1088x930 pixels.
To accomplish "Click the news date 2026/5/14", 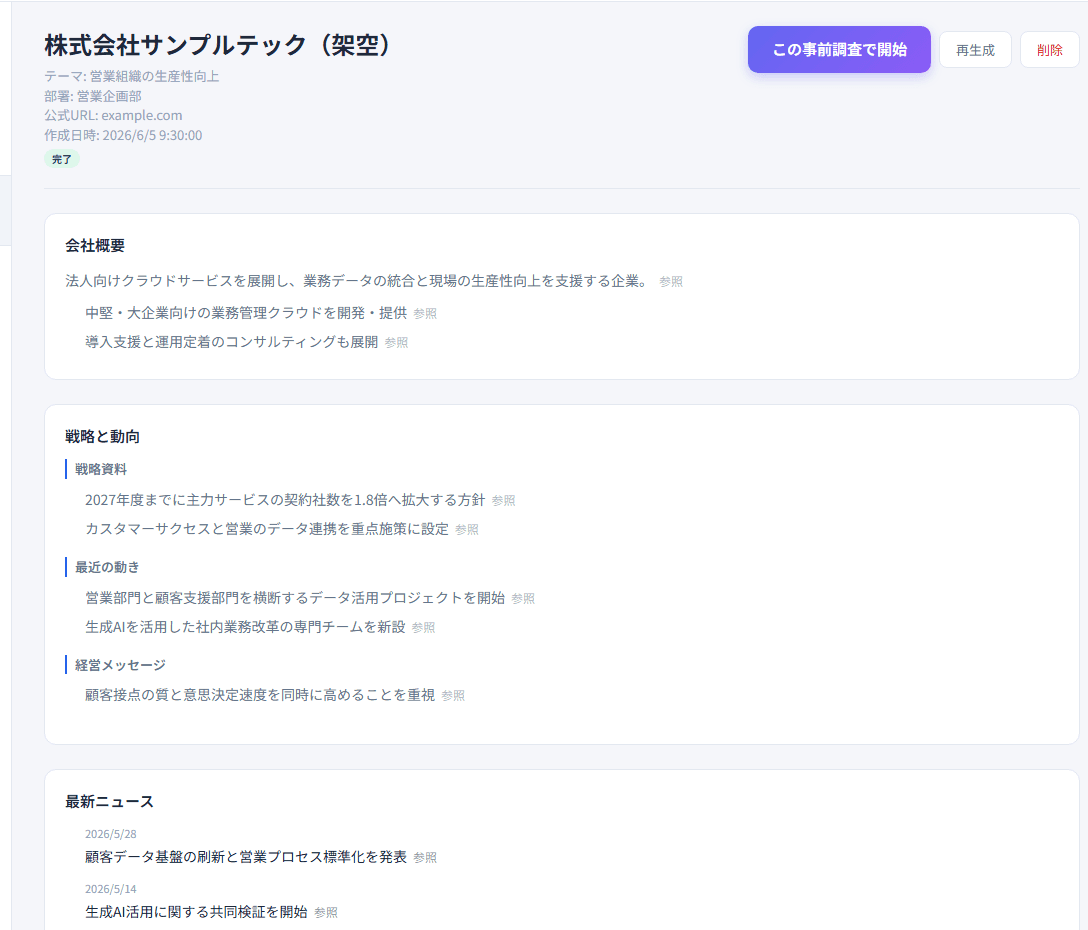I will [x=111, y=889].
